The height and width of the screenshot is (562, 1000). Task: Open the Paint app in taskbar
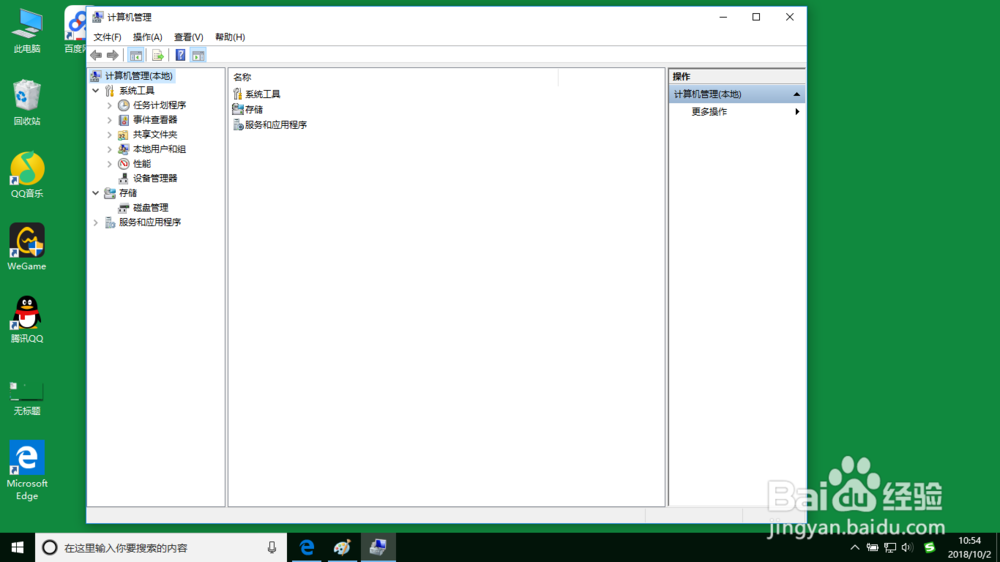click(342, 547)
